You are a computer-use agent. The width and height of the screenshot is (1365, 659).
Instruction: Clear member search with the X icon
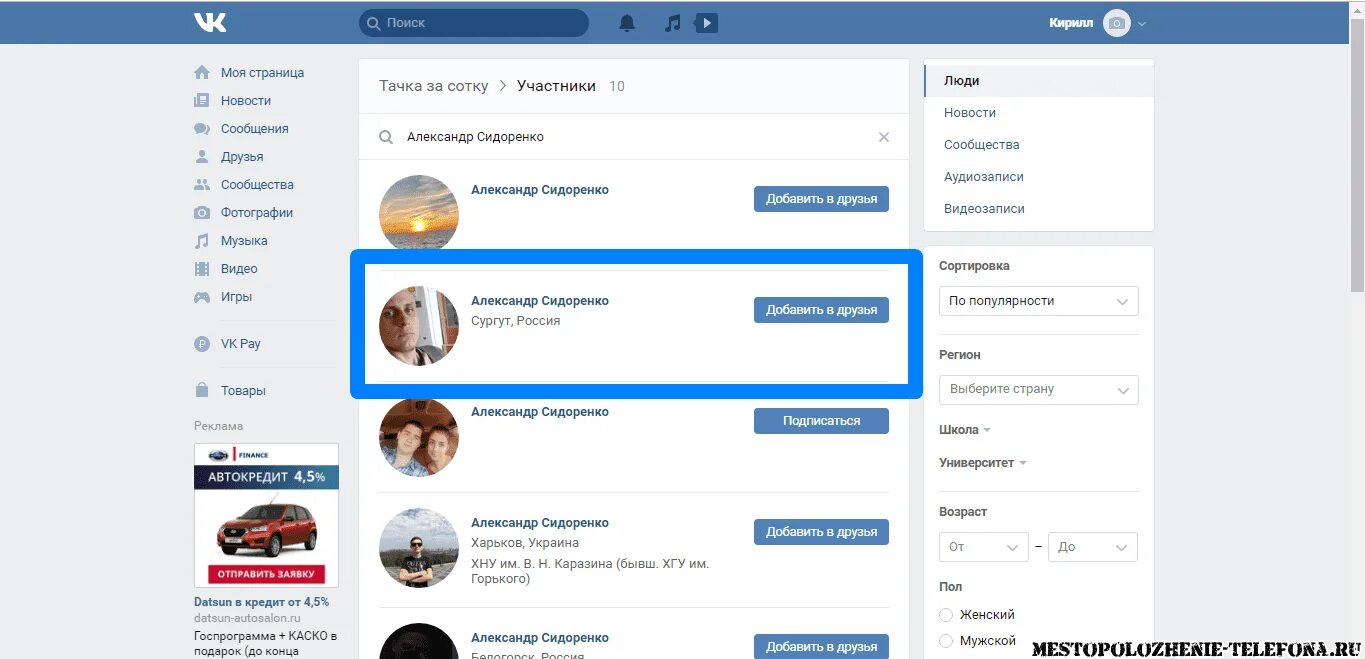coord(884,137)
